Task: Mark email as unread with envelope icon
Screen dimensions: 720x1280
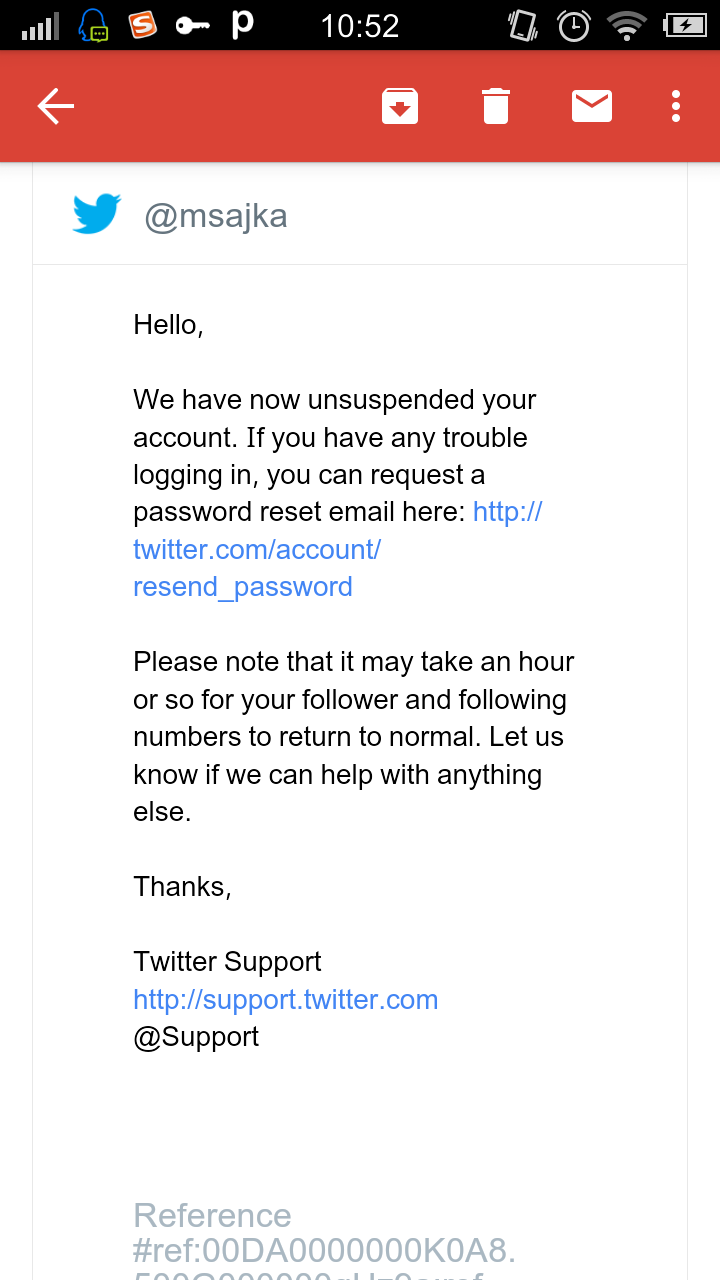Action: (x=592, y=106)
